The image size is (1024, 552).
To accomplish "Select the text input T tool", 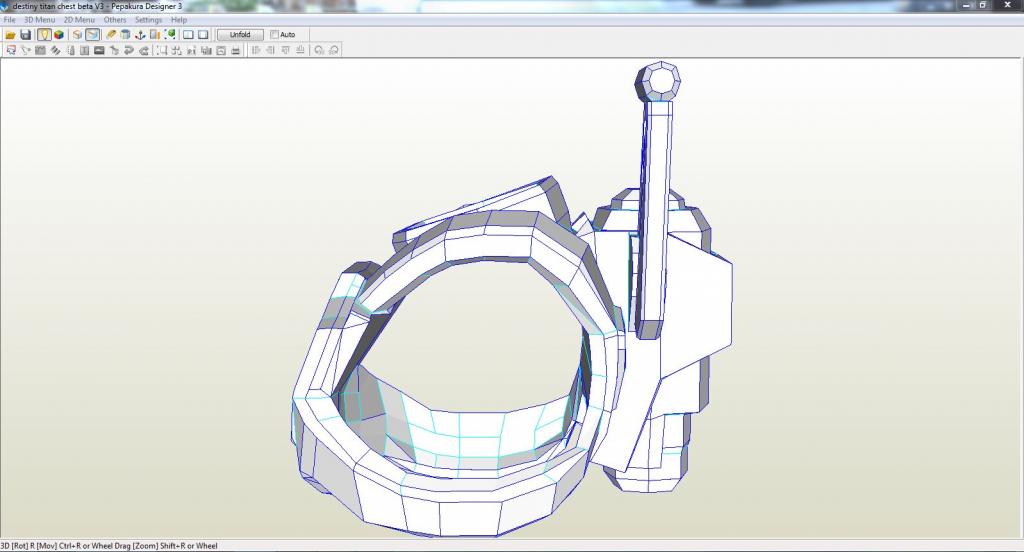I will tap(84, 50).
